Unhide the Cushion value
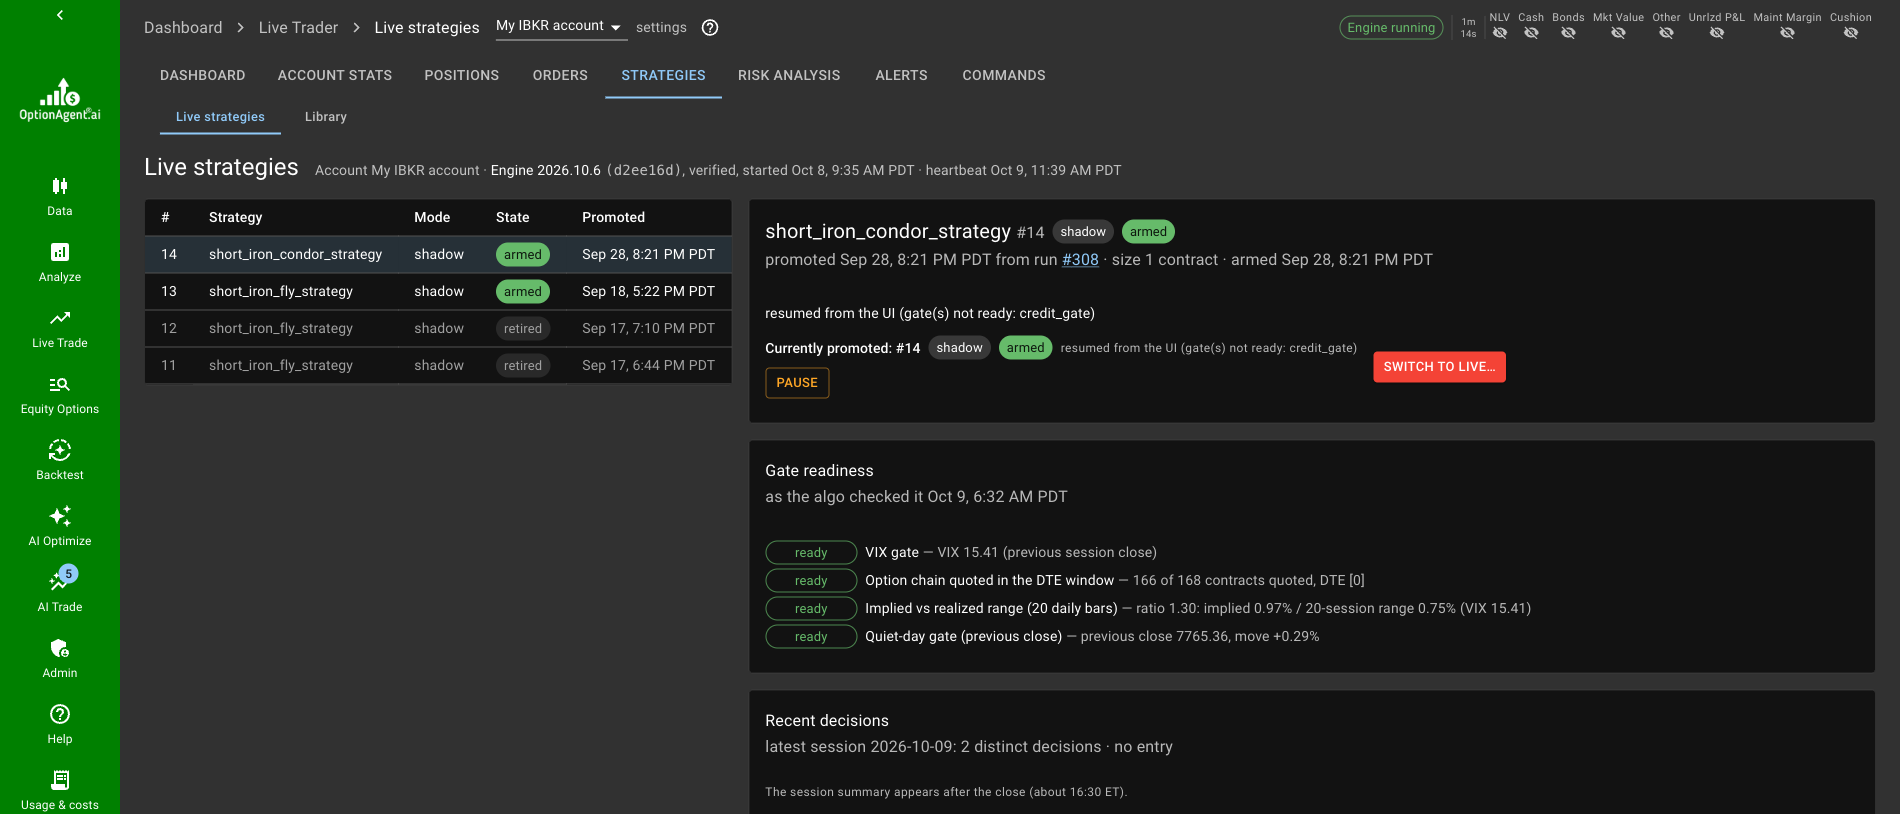The height and width of the screenshot is (814, 1900). (x=1850, y=33)
